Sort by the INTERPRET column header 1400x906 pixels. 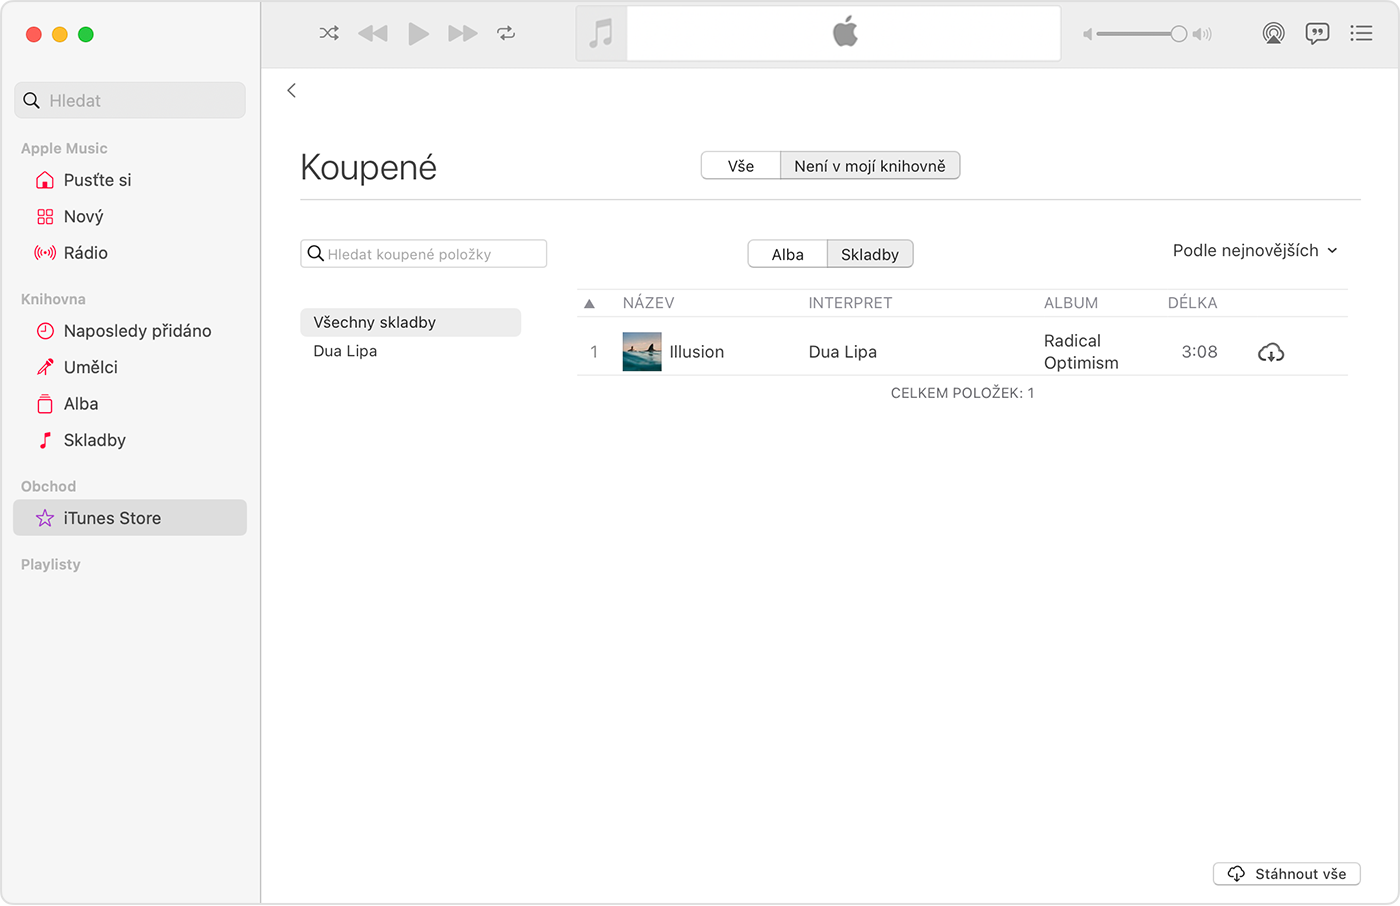click(x=850, y=303)
